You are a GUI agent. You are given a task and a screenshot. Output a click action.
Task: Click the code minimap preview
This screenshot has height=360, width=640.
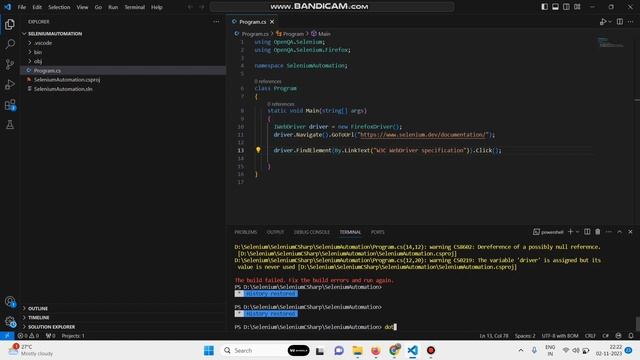[x=611, y=42]
